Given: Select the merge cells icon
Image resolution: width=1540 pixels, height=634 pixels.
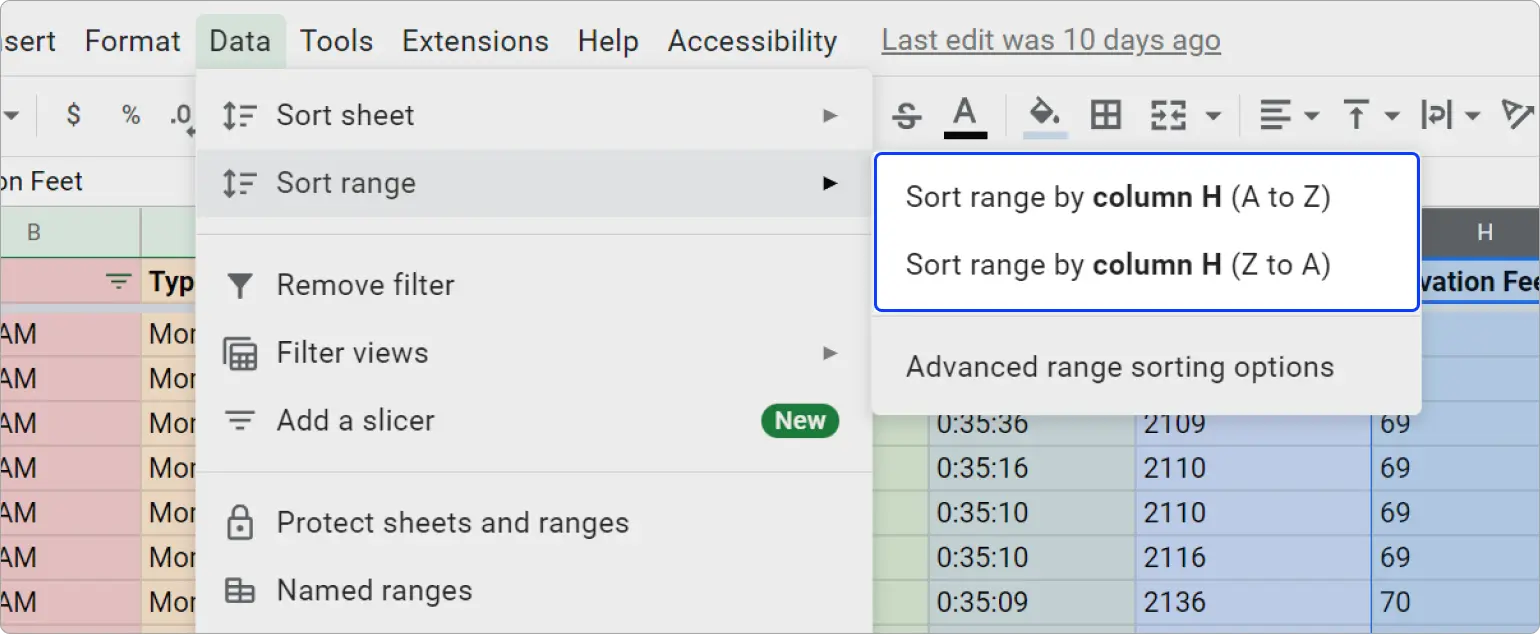Looking at the screenshot, I should pyautogui.click(x=1167, y=114).
